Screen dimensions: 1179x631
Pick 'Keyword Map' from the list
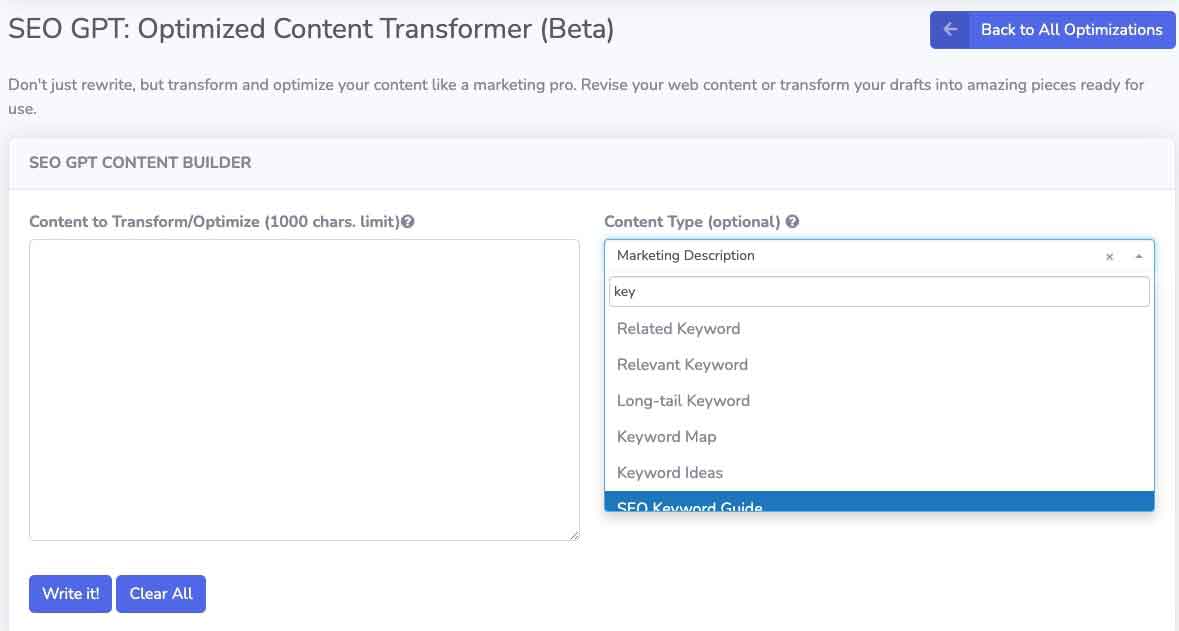(x=879, y=437)
